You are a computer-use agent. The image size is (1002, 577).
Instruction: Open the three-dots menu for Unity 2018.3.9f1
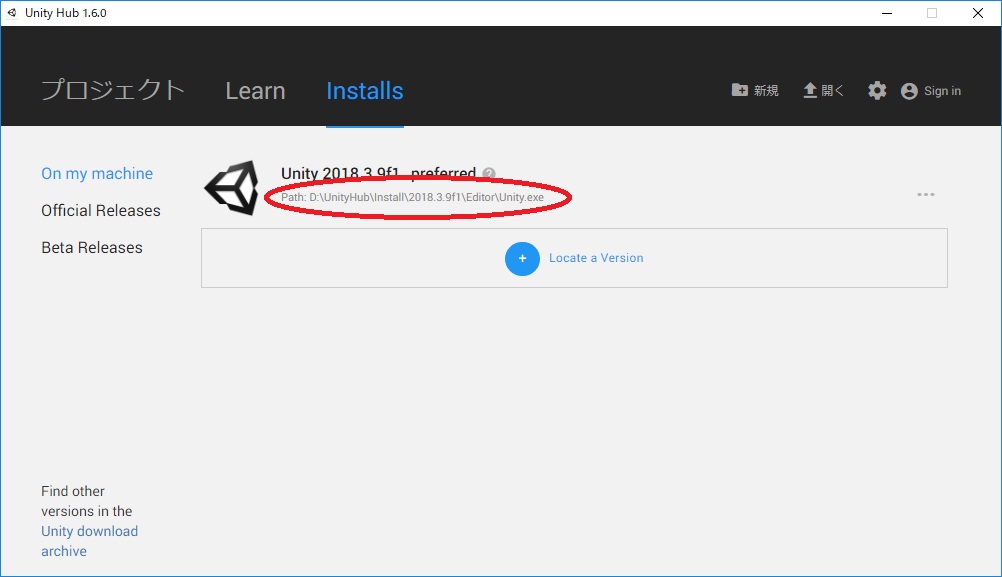click(926, 194)
